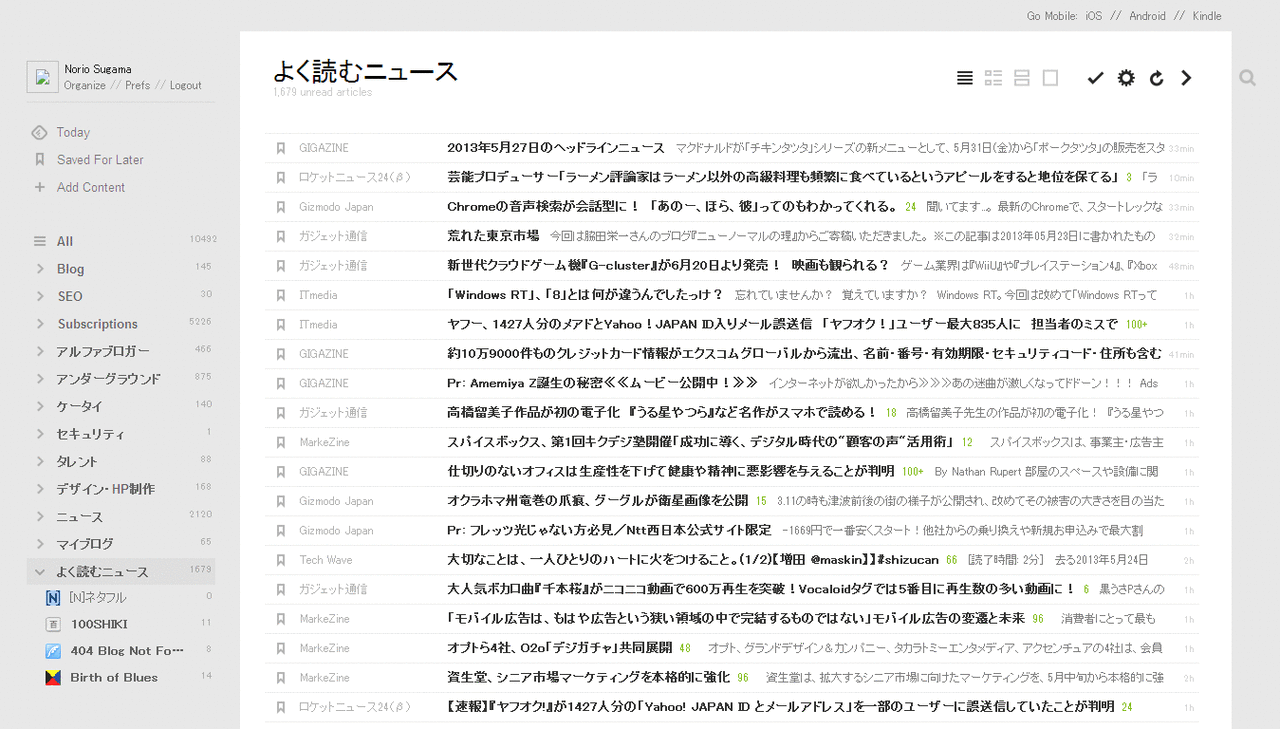The image size is (1280, 729).
Task: Open the search magnifier icon
Action: pyautogui.click(x=1247, y=78)
